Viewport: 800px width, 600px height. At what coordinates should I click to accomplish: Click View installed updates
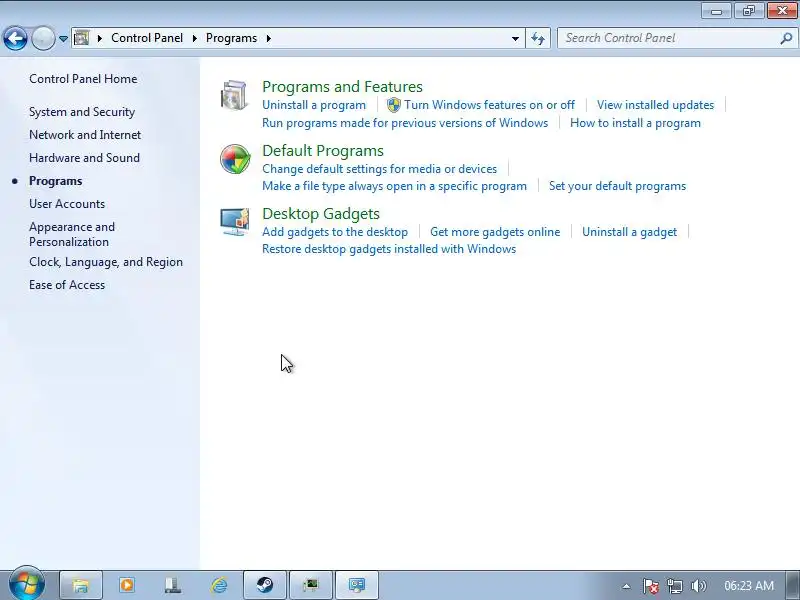656,105
